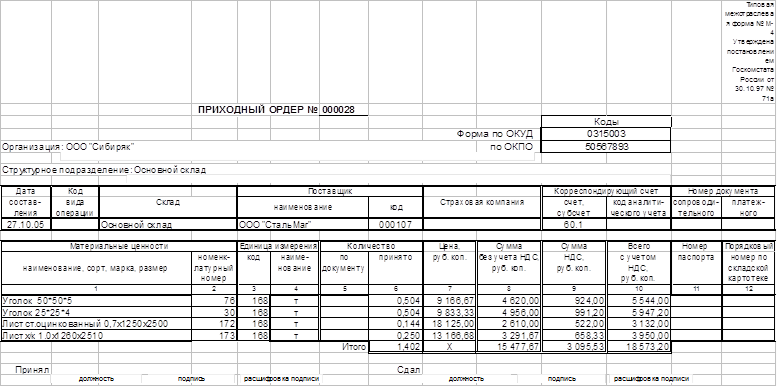Select the Уголок 25*25*4 item cell

(96, 312)
